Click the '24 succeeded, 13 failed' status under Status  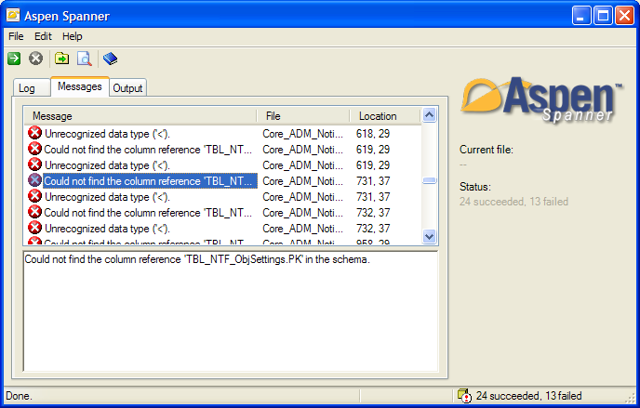[x=513, y=202]
